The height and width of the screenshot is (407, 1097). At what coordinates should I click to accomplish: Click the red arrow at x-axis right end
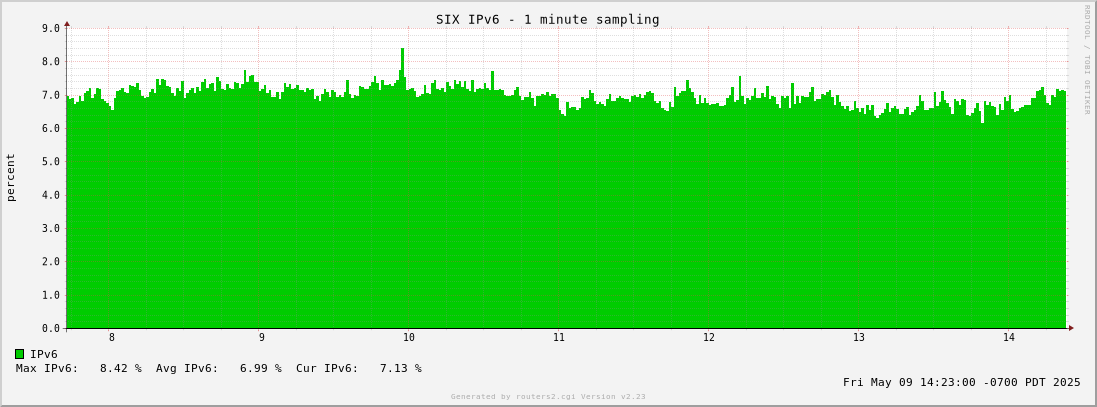click(x=1071, y=328)
